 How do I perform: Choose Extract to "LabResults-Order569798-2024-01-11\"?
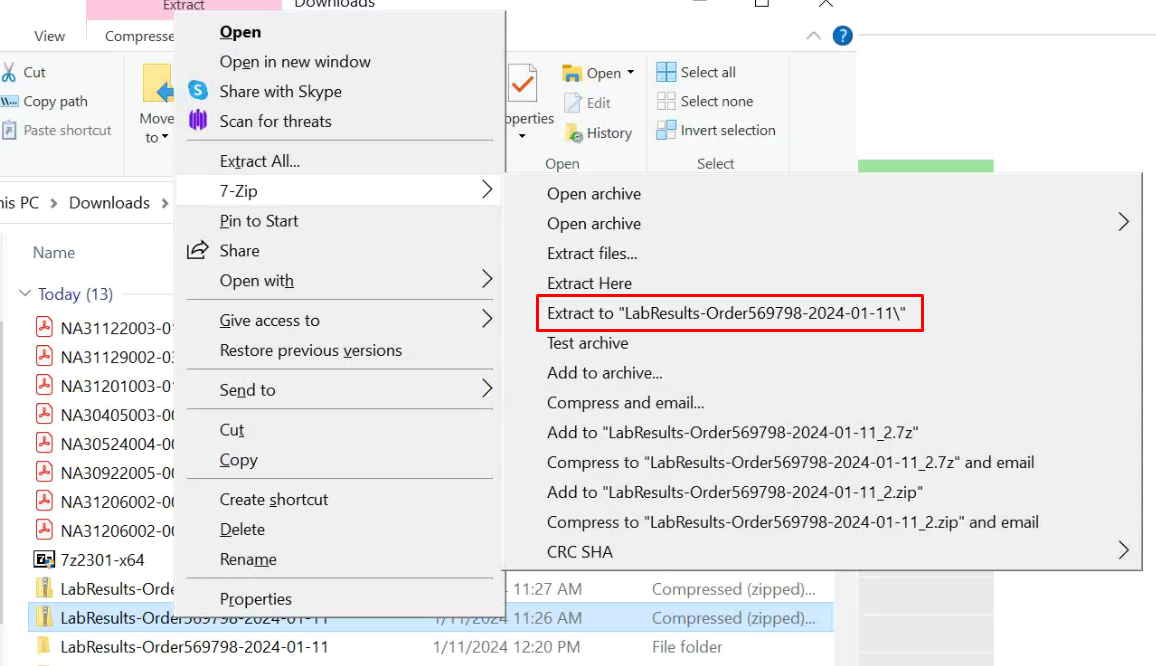(x=726, y=313)
